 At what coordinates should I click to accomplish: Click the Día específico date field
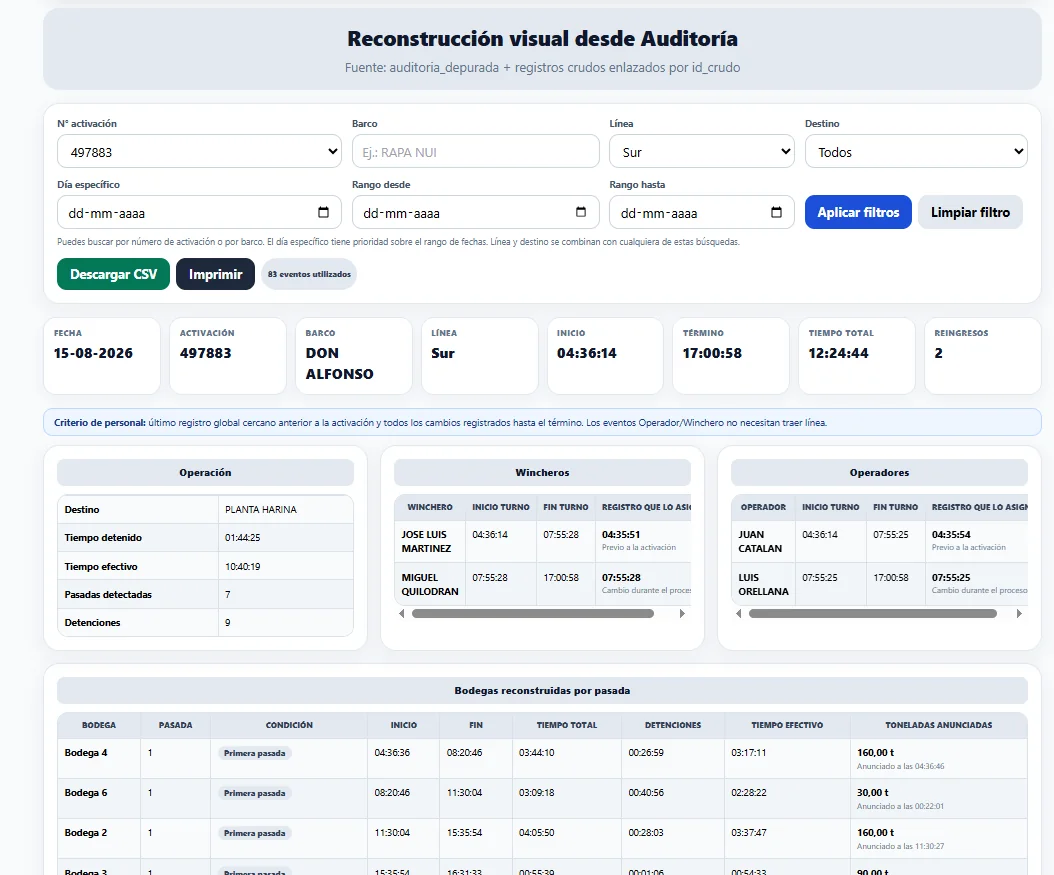click(x=199, y=212)
